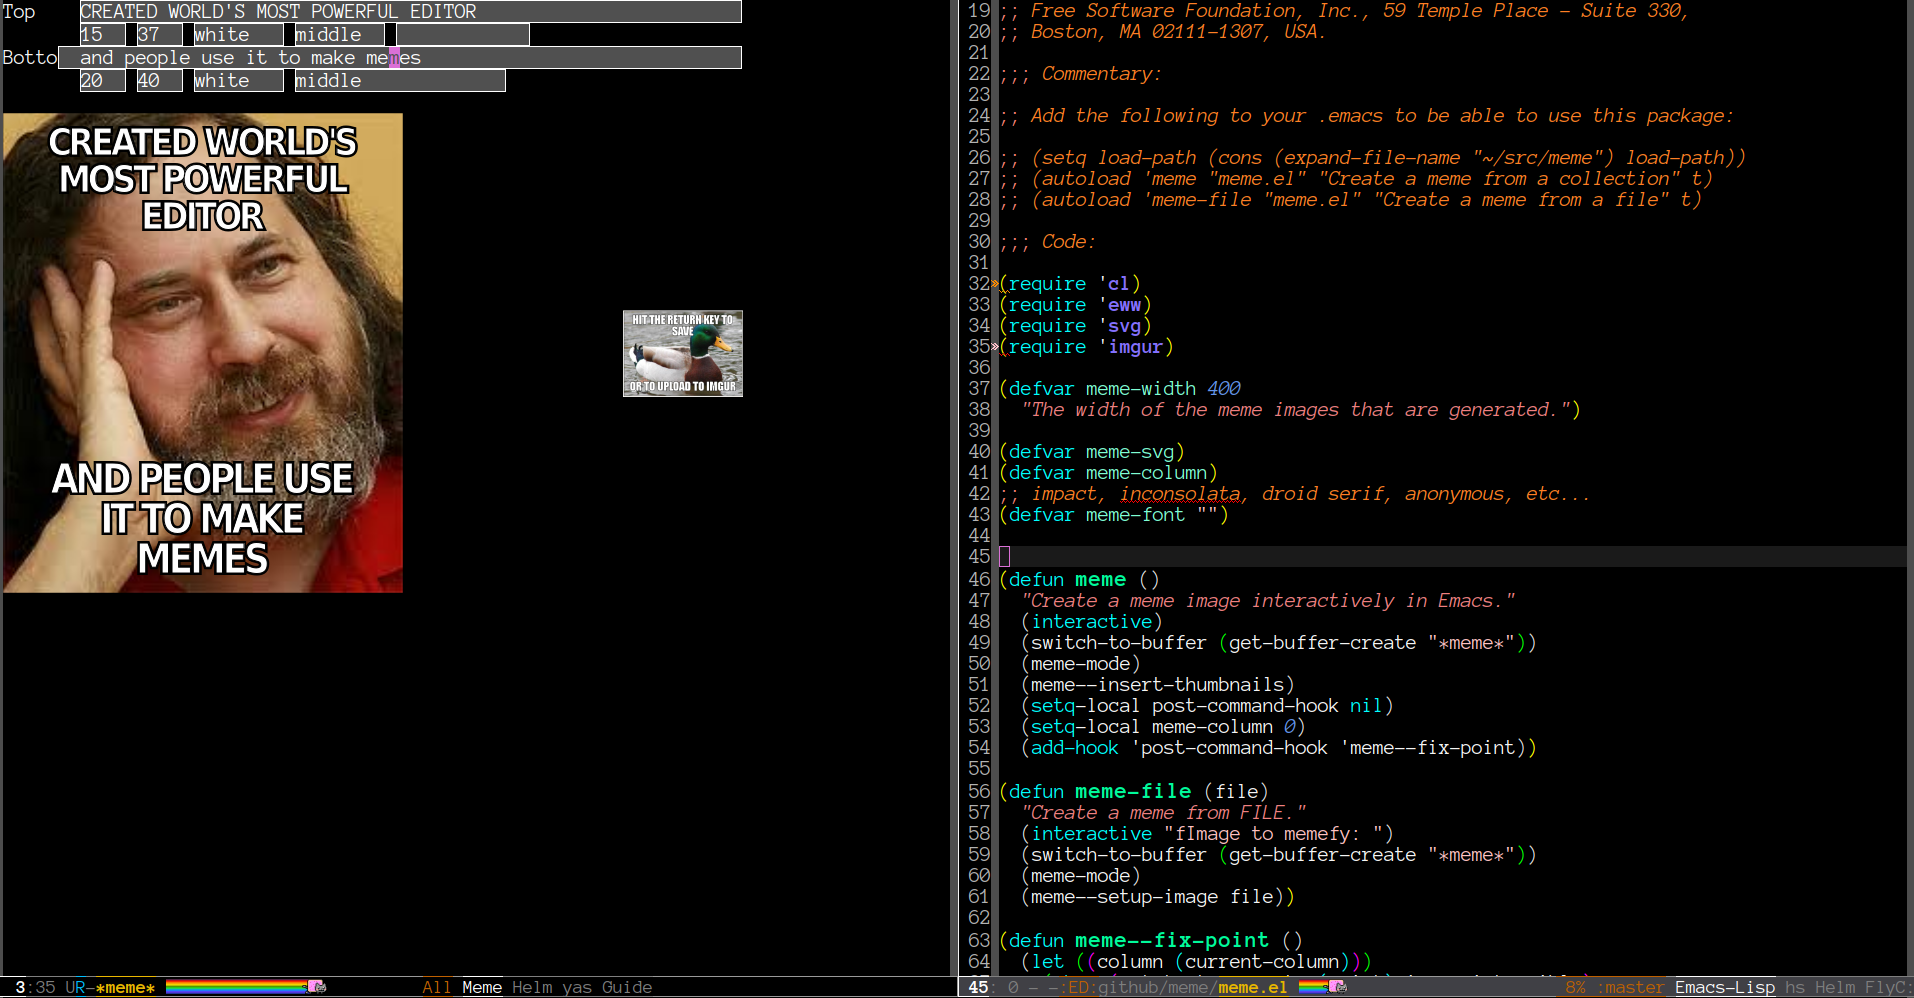Image resolution: width=1914 pixels, height=998 pixels.
Task: Click 'UR' status flags in left mode line
Action: (76, 988)
